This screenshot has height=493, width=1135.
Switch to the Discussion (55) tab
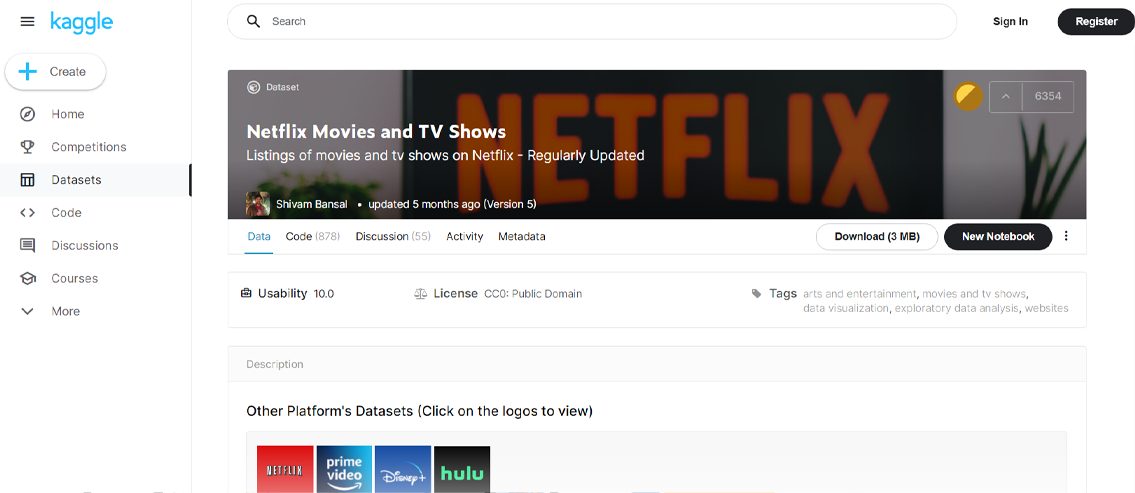click(x=393, y=237)
